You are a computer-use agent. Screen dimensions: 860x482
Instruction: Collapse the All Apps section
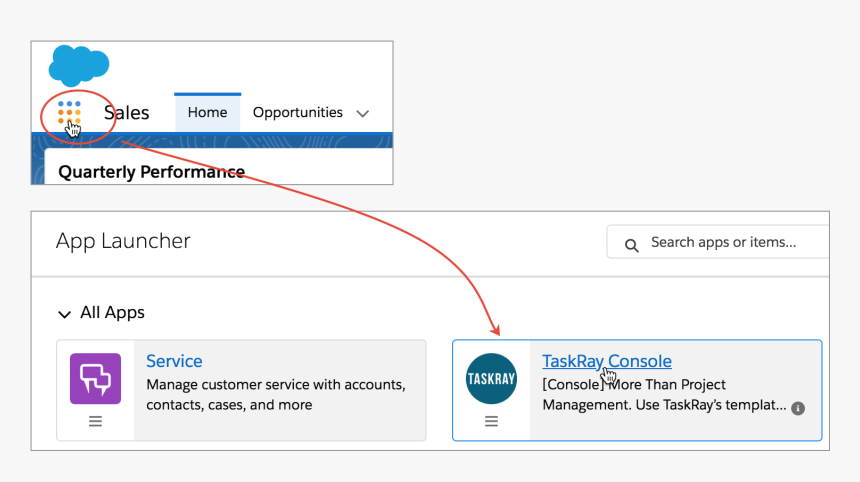64,314
